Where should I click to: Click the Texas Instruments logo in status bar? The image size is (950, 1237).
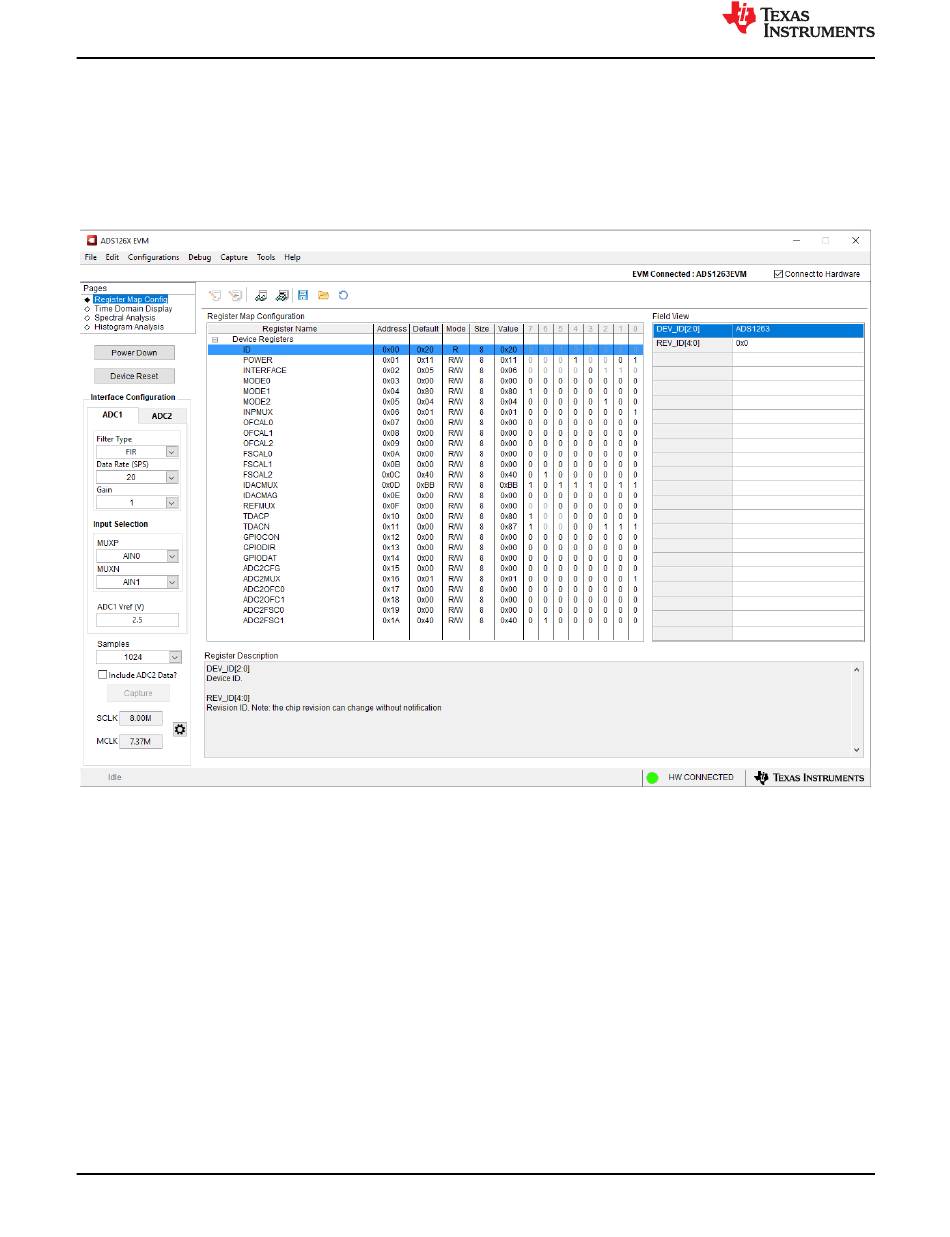[810, 777]
